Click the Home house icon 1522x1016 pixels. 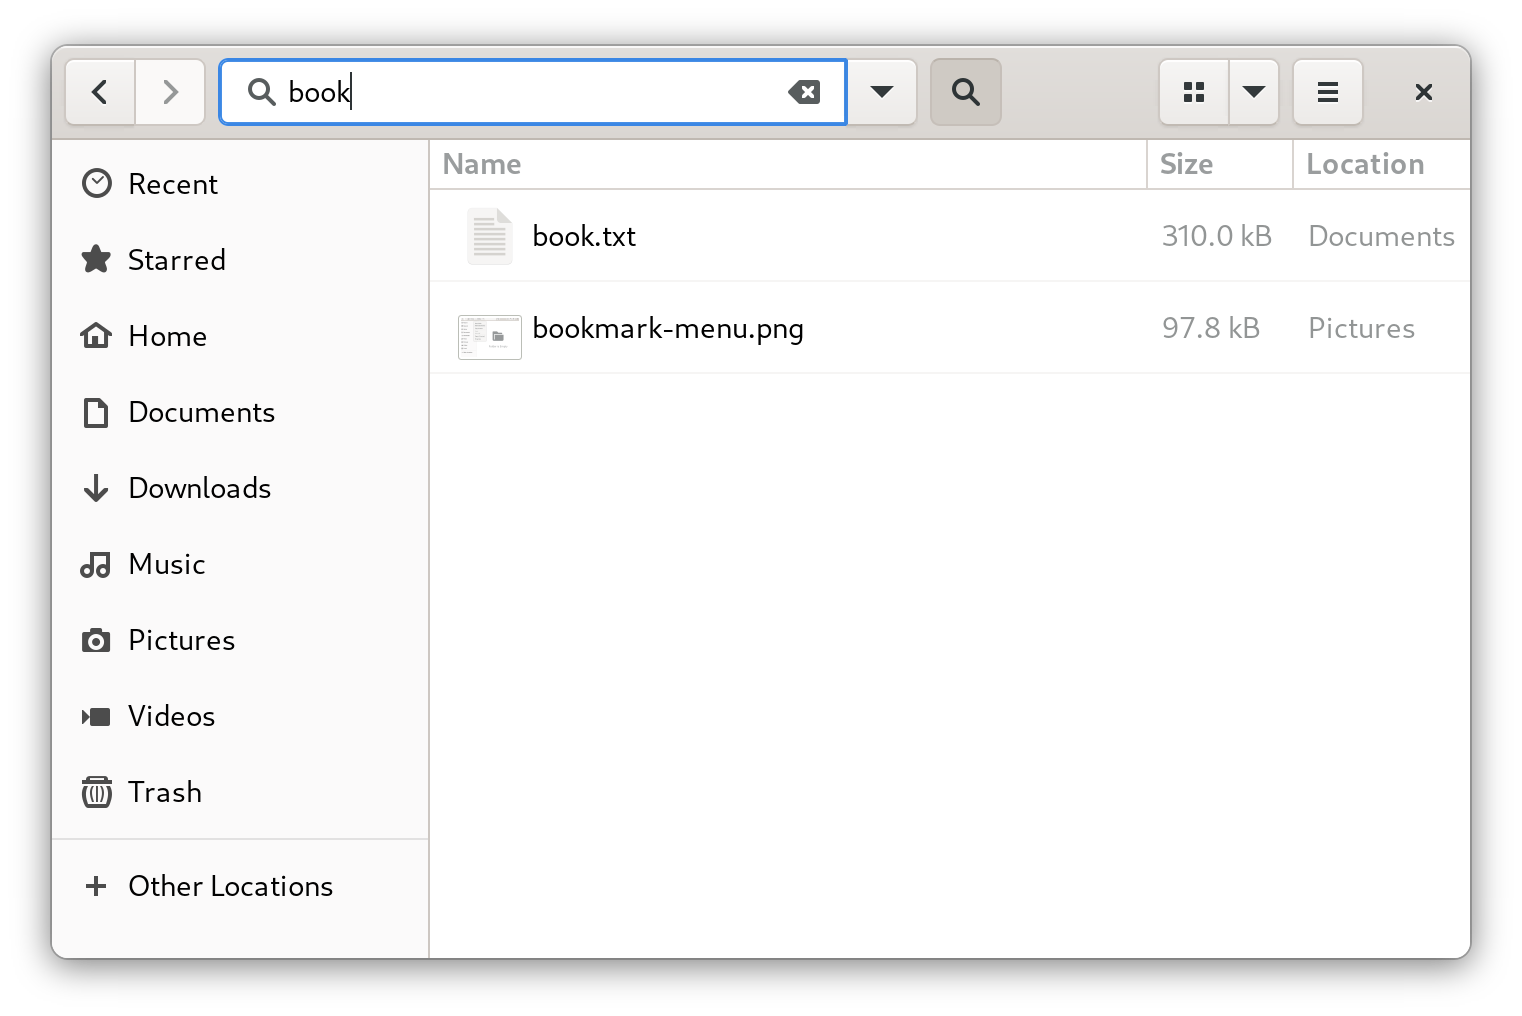[96, 336]
